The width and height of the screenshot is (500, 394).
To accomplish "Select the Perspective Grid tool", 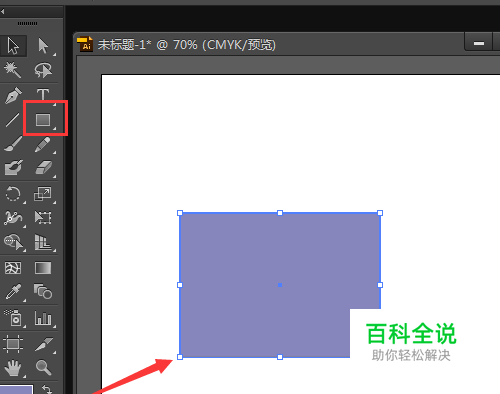I will click(43, 242).
